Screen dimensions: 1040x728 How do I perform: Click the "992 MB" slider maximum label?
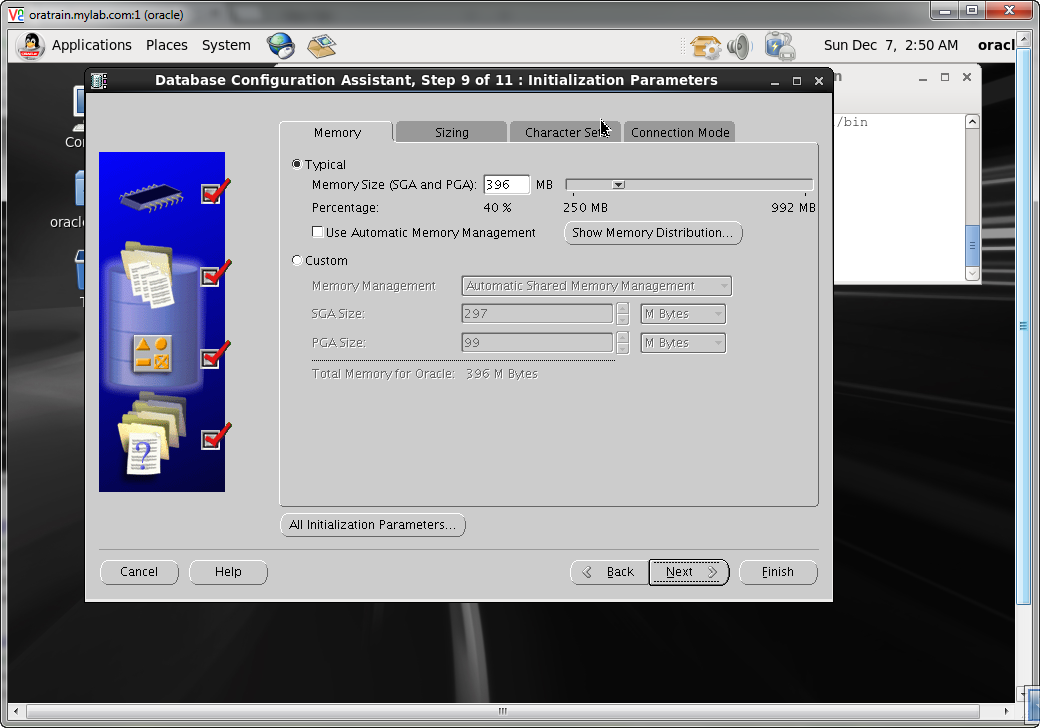pyautogui.click(x=793, y=208)
